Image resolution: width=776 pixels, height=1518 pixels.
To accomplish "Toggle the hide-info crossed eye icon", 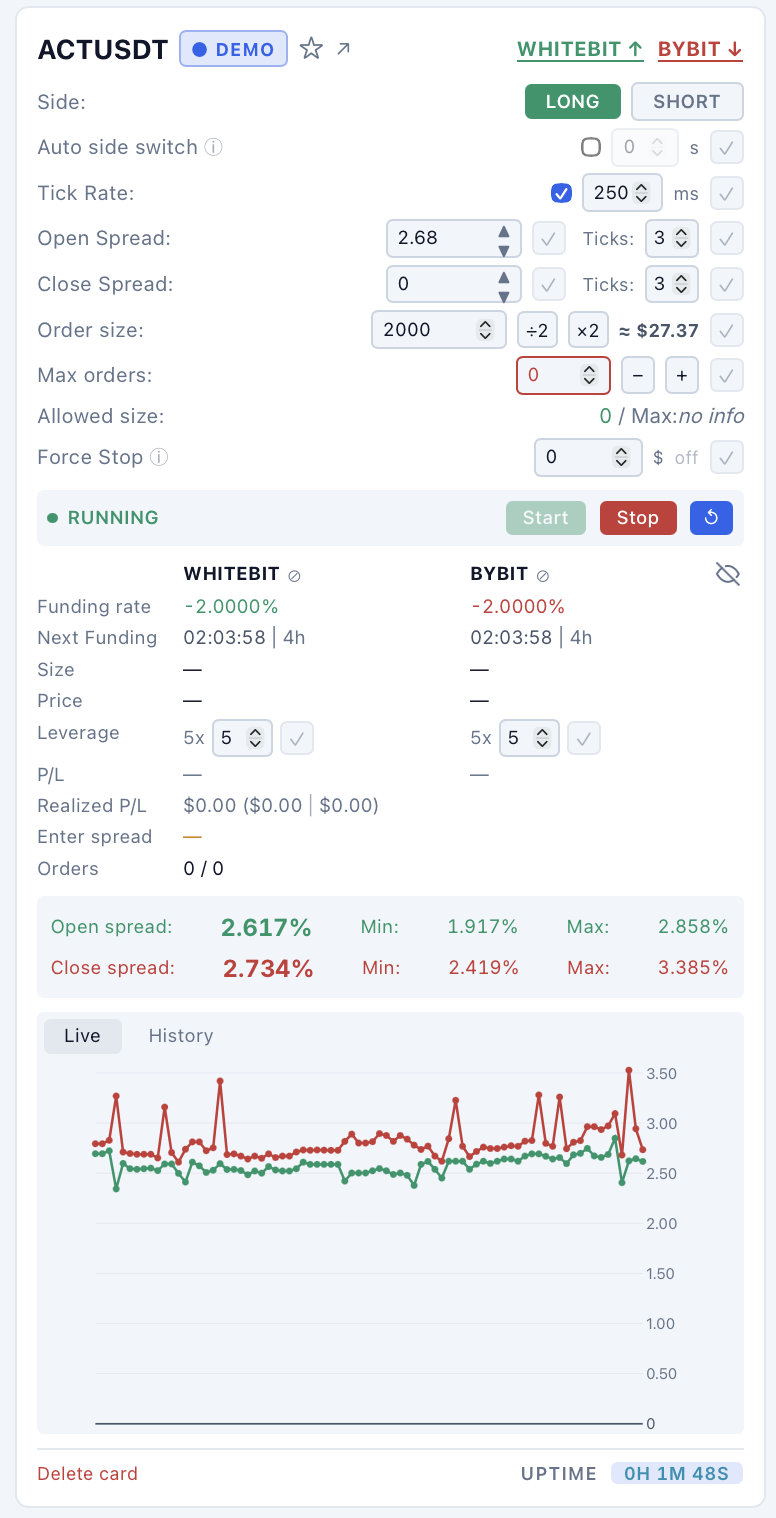I will click(728, 574).
